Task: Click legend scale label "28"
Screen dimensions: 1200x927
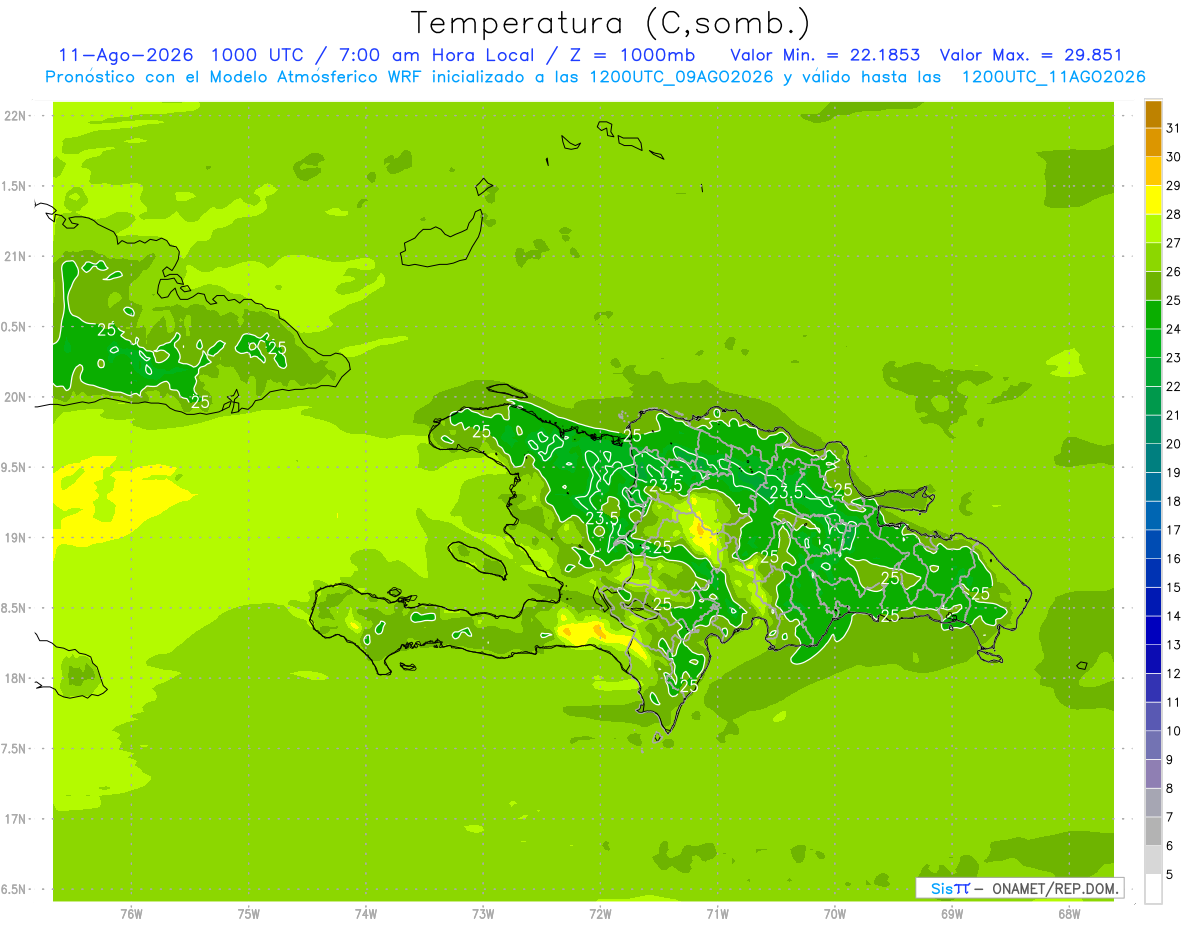Action: (1173, 214)
